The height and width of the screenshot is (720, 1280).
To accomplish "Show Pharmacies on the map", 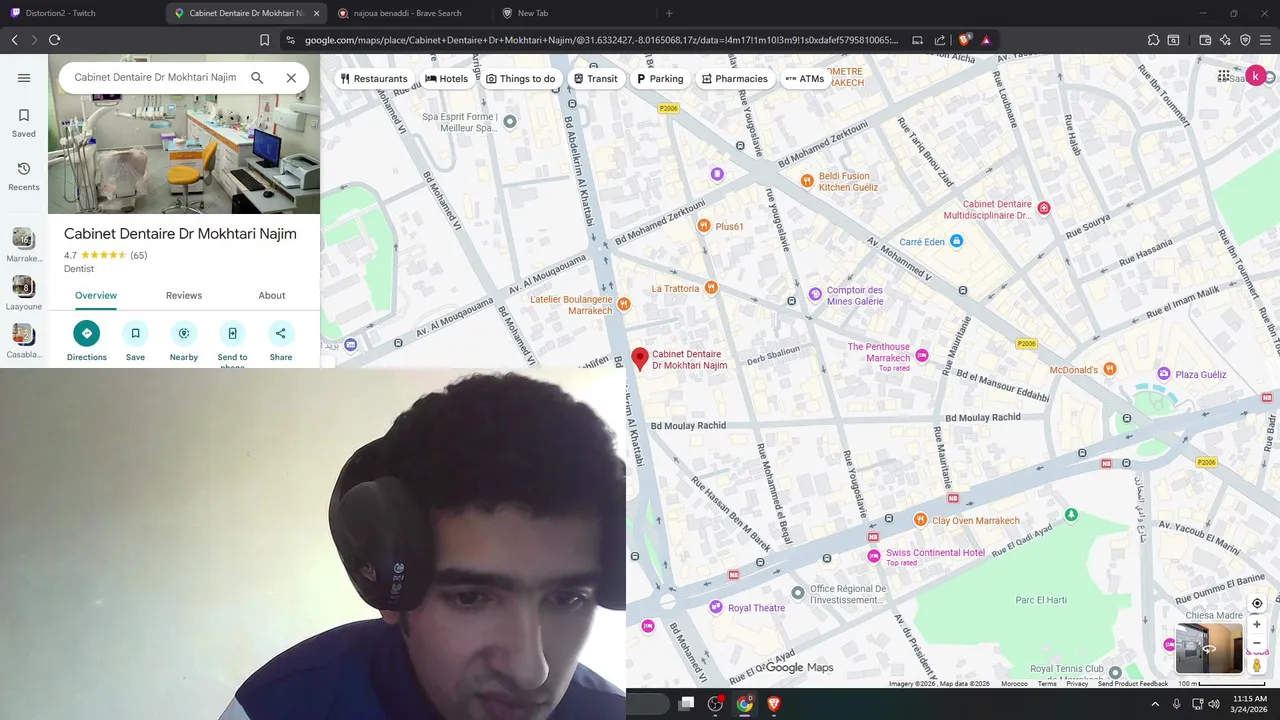I will point(735,78).
